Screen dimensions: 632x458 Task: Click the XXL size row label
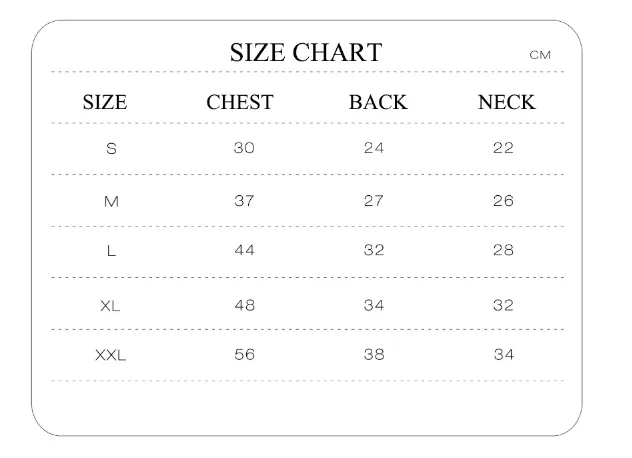pos(110,355)
